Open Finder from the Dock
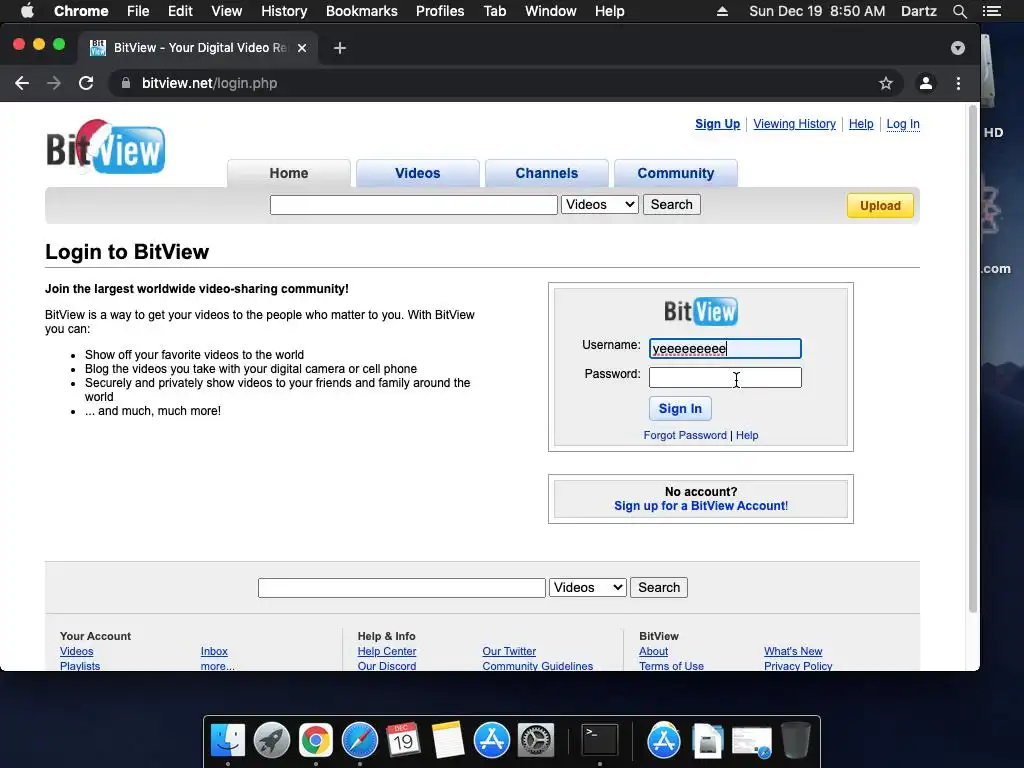 228,741
